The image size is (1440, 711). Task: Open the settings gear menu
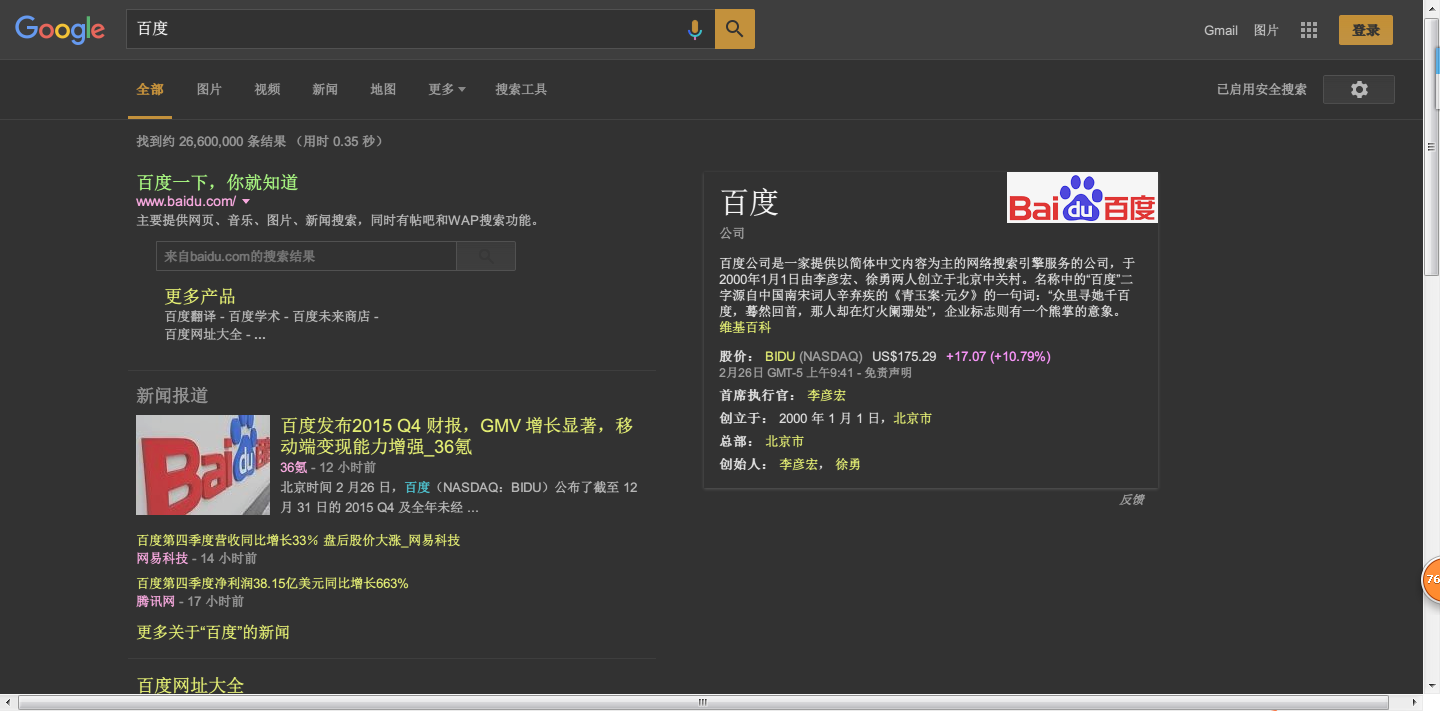click(x=1359, y=89)
